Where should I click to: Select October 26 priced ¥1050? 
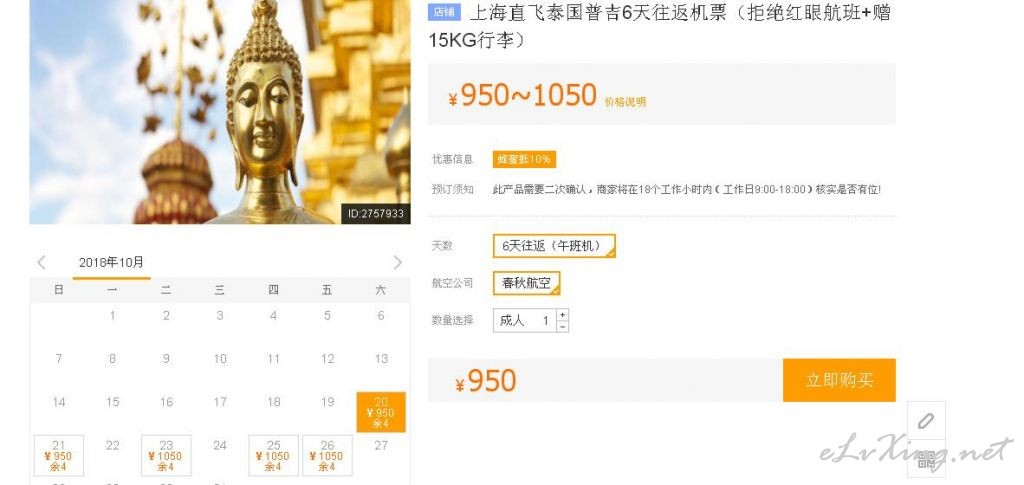327,456
